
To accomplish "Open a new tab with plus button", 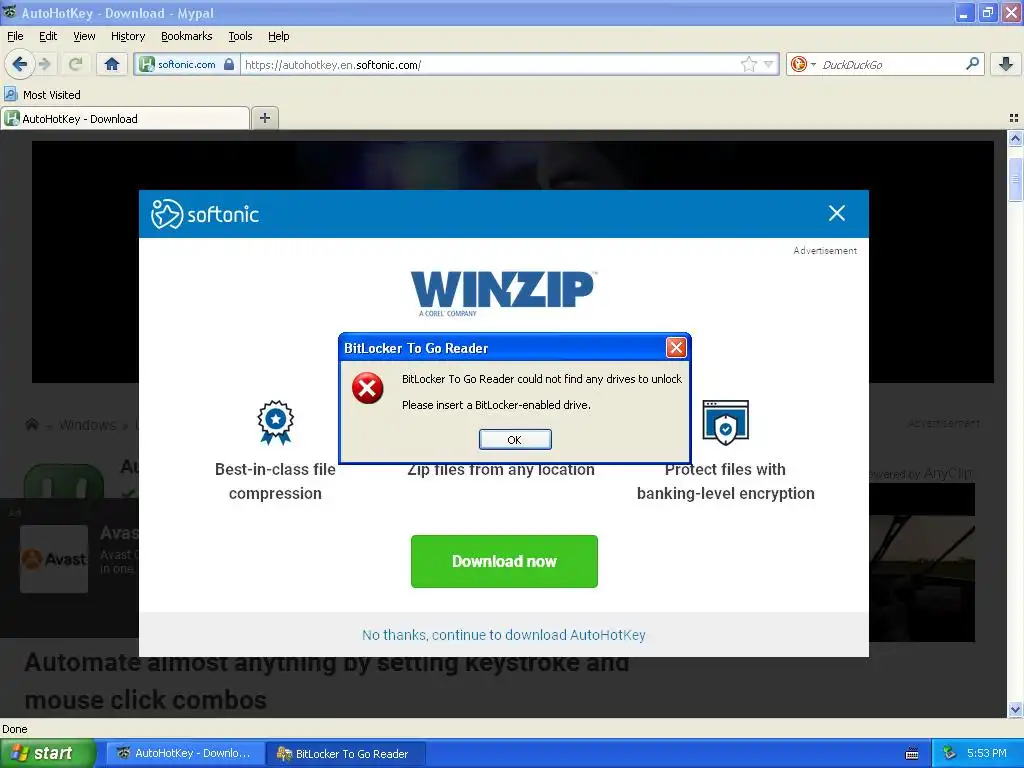I will coord(264,118).
